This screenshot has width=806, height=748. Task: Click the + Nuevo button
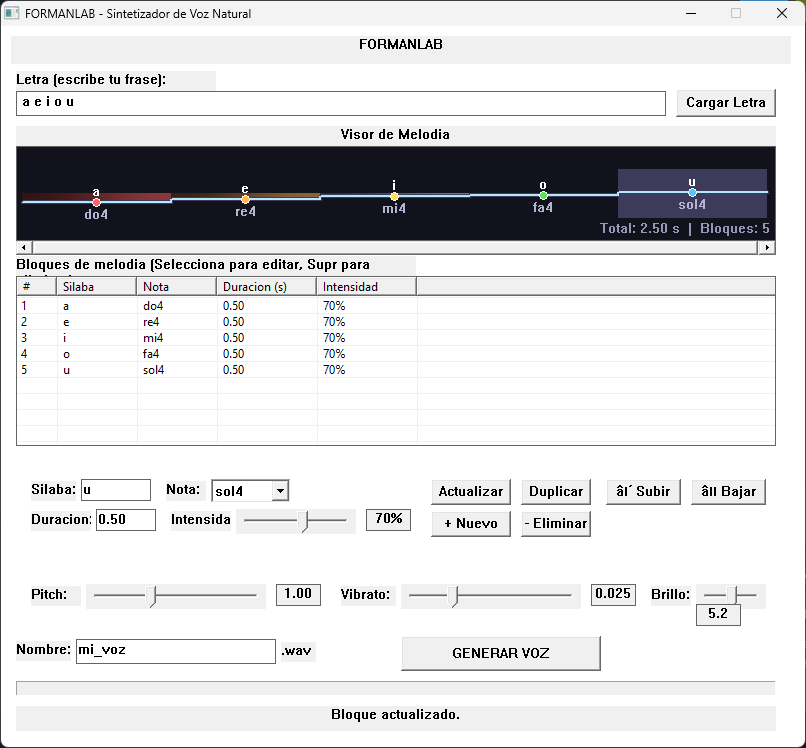[471, 524]
